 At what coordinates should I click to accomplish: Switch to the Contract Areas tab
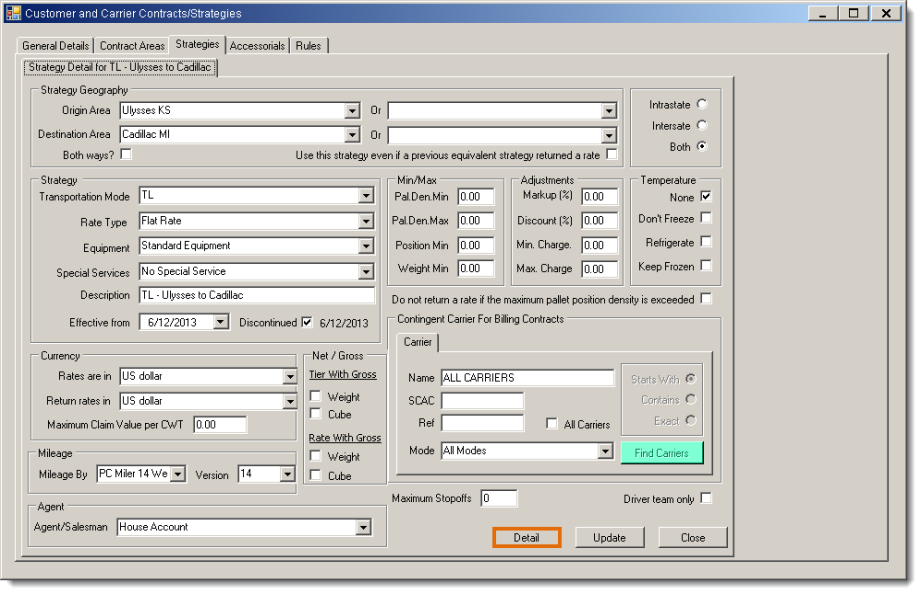[x=132, y=46]
